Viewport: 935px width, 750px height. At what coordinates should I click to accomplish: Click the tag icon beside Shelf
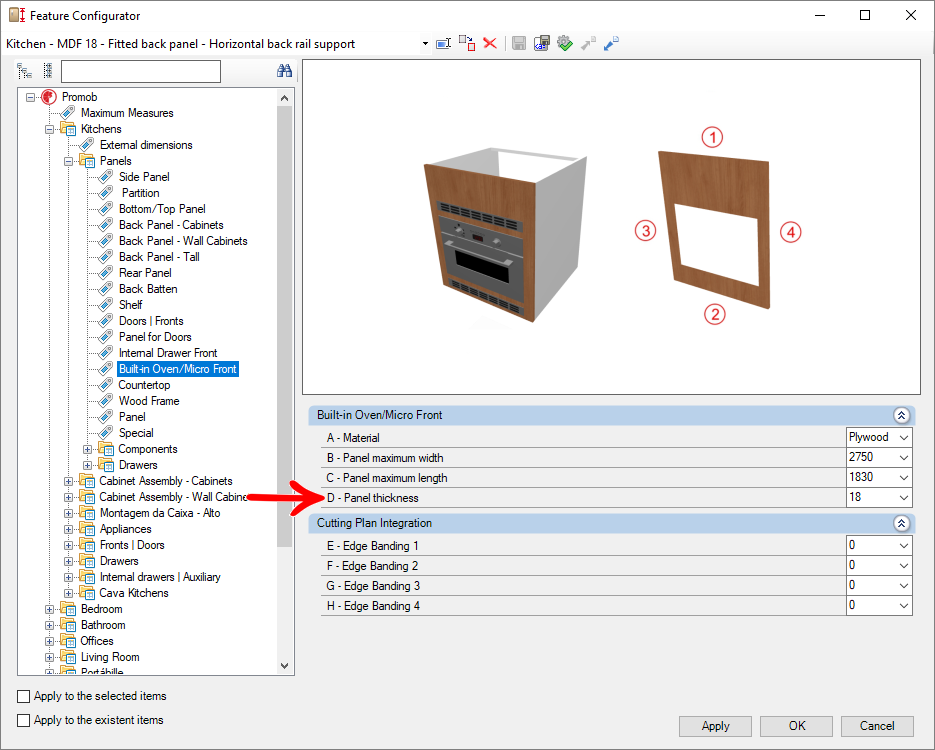coord(106,305)
